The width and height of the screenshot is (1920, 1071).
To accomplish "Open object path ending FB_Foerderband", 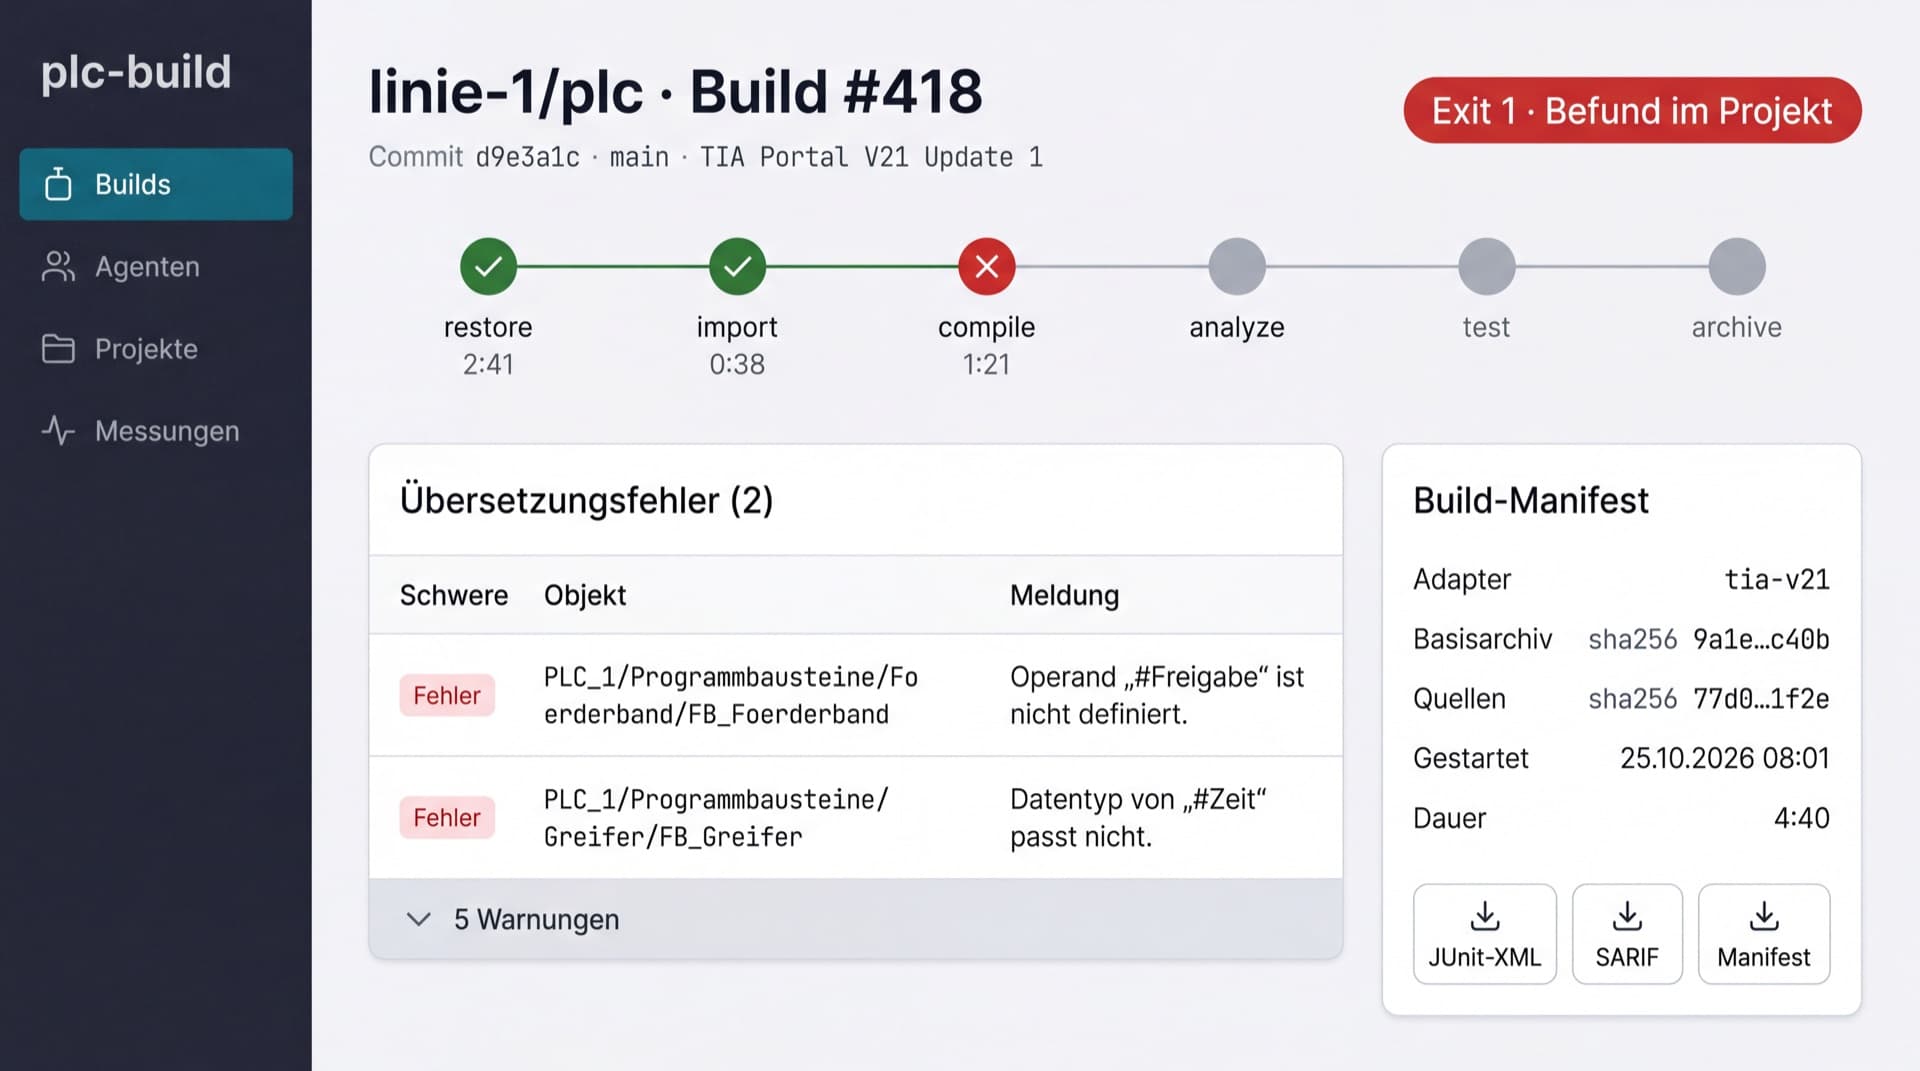I will click(731, 695).
